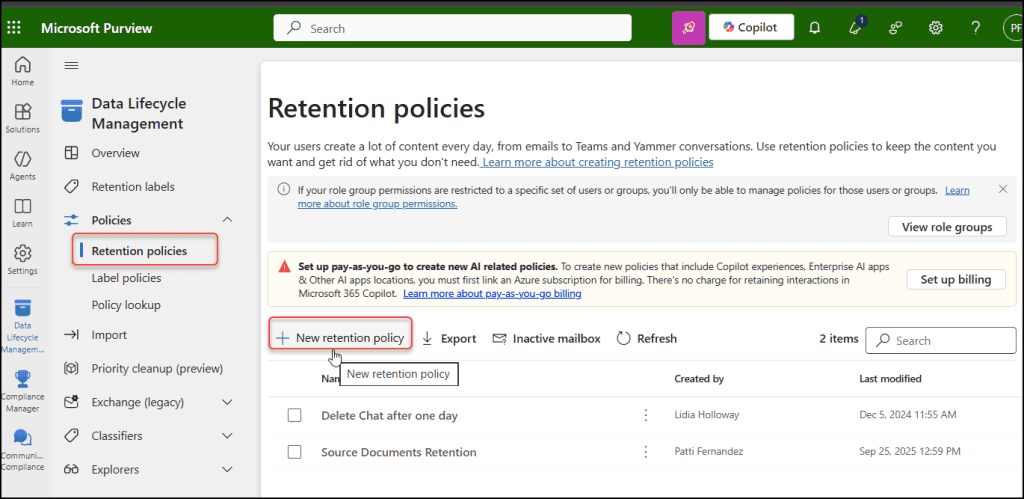The height and width of the screenshot is (499, 1024).
Task: Click the Set up billing button
Action: (956, 280)
